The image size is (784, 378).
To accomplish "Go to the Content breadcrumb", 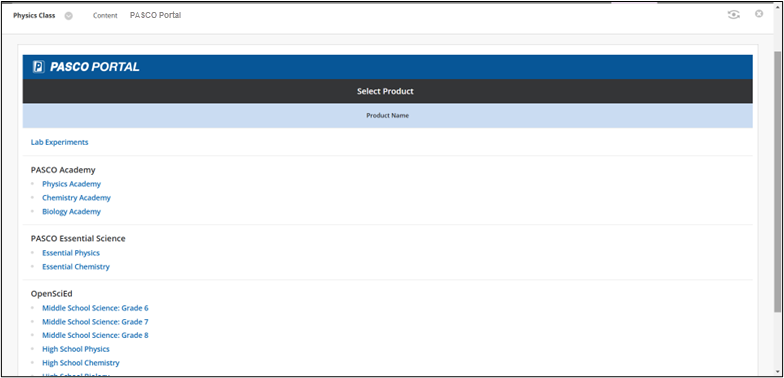I will pos(105,16).
